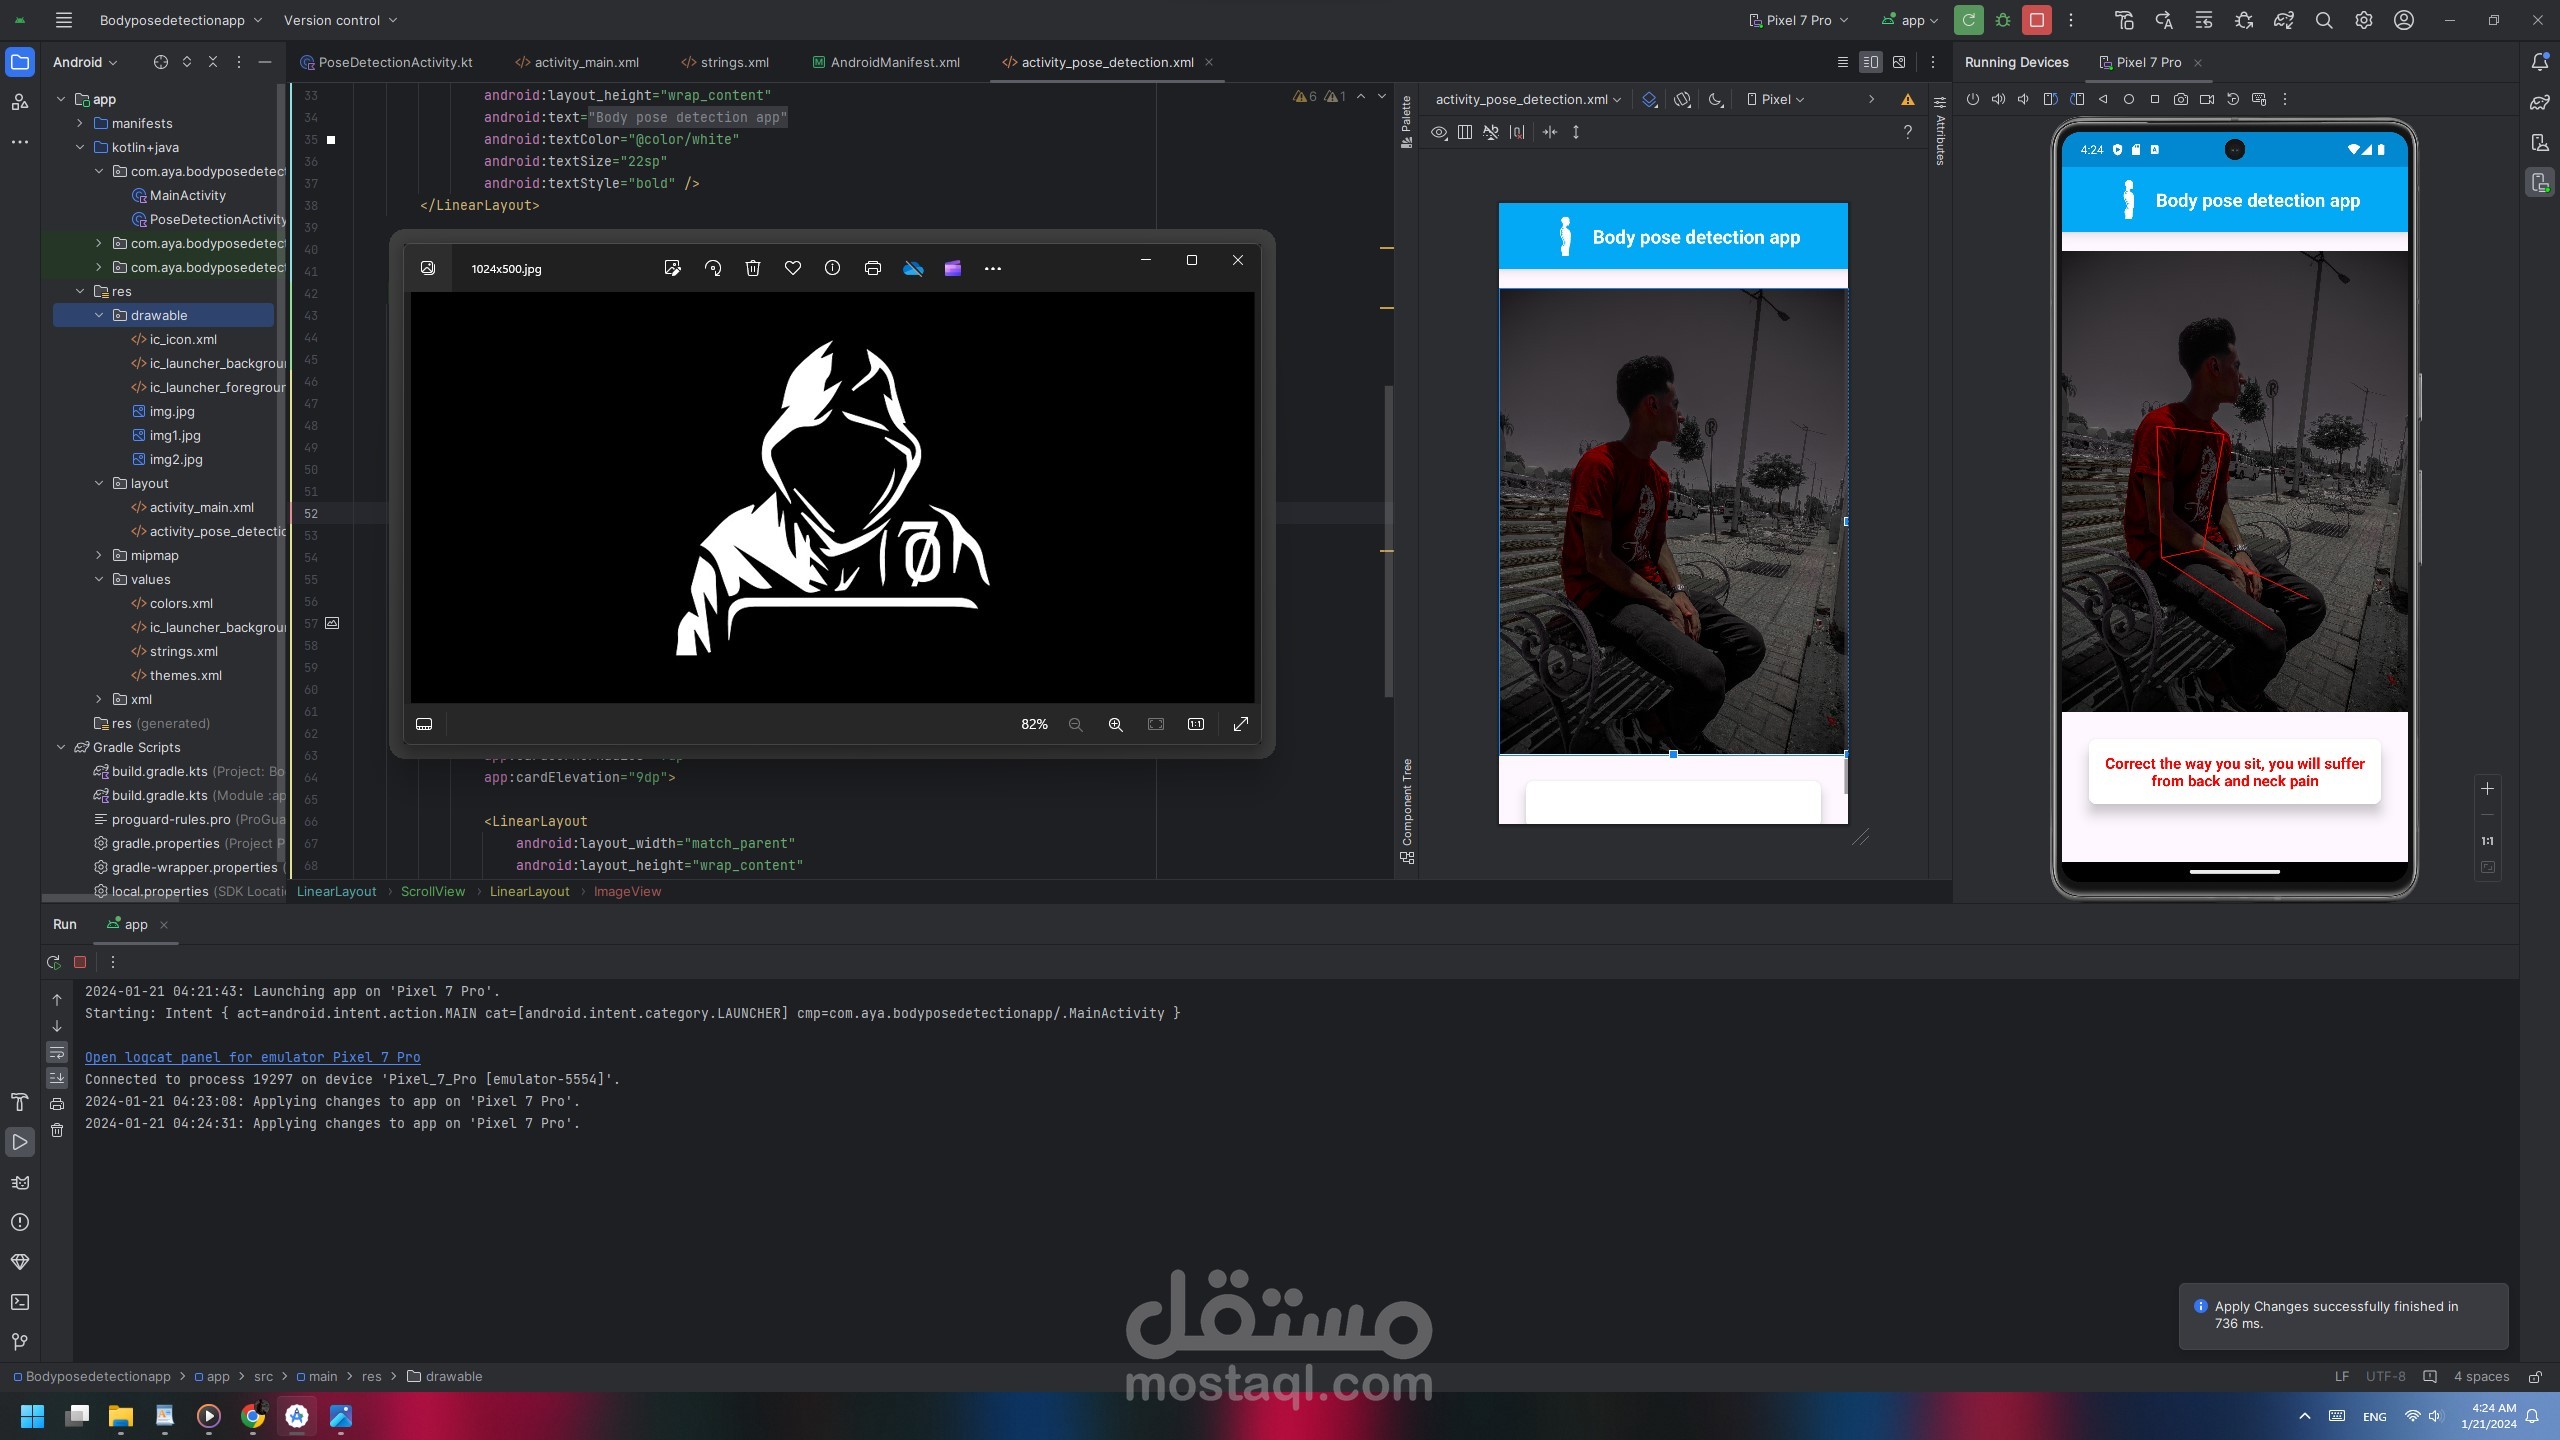Click Open logcat panel for emulator link
This screenshot has width=2560, height=1440.
(x=252, y=1057)
